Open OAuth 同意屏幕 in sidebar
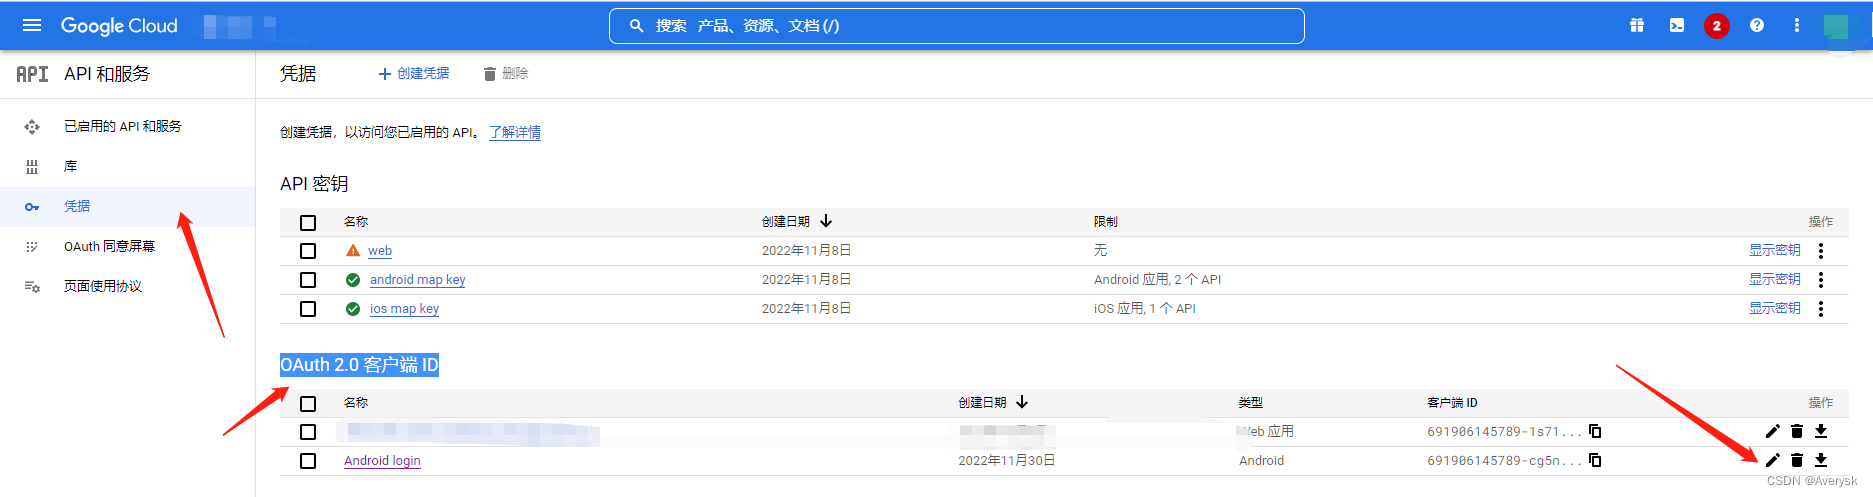 (127, 247)
